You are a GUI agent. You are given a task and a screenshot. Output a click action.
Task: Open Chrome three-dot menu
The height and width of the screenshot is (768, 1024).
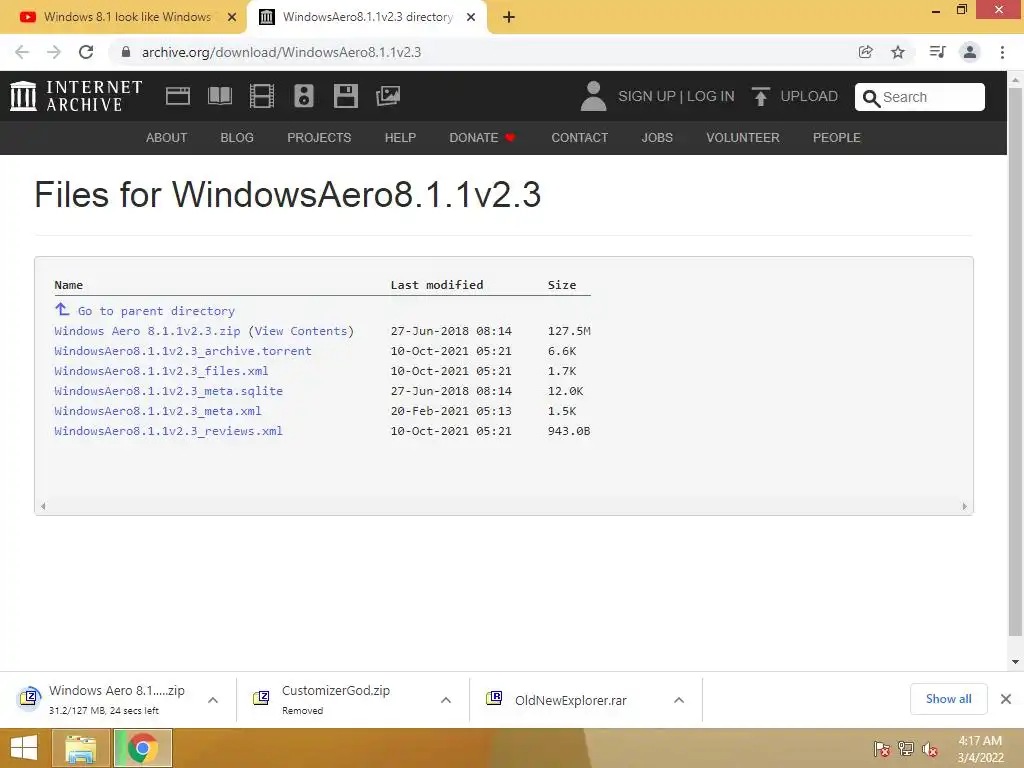point(1002,52)
